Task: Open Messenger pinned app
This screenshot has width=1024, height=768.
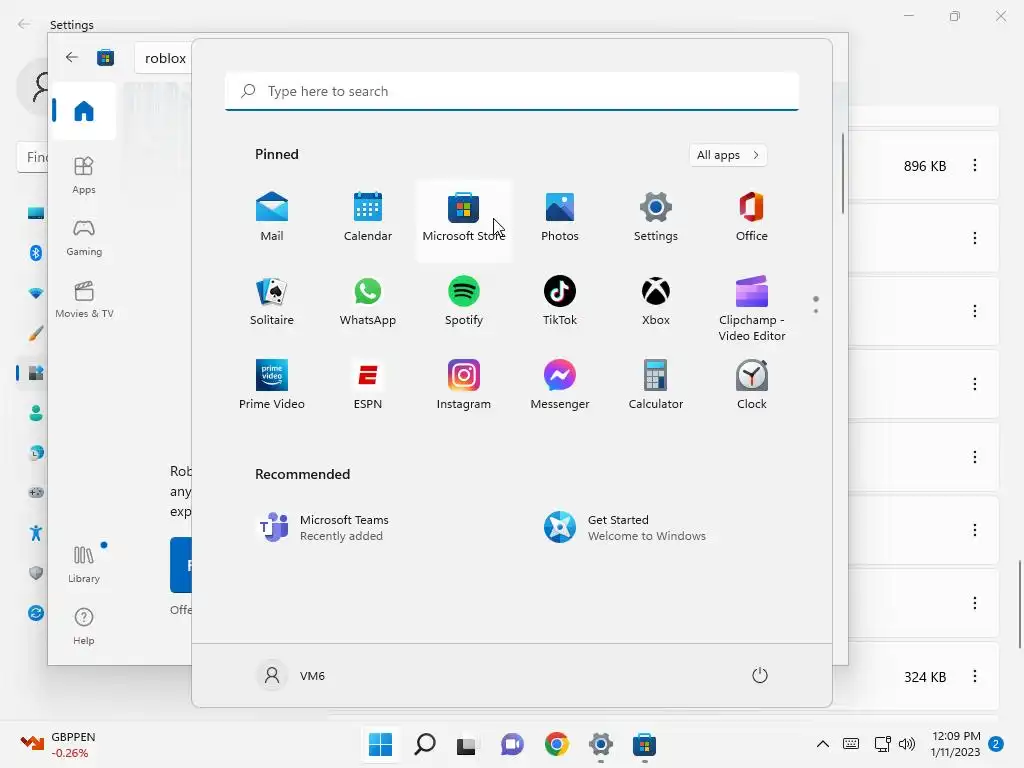Action: pos(560,385)
